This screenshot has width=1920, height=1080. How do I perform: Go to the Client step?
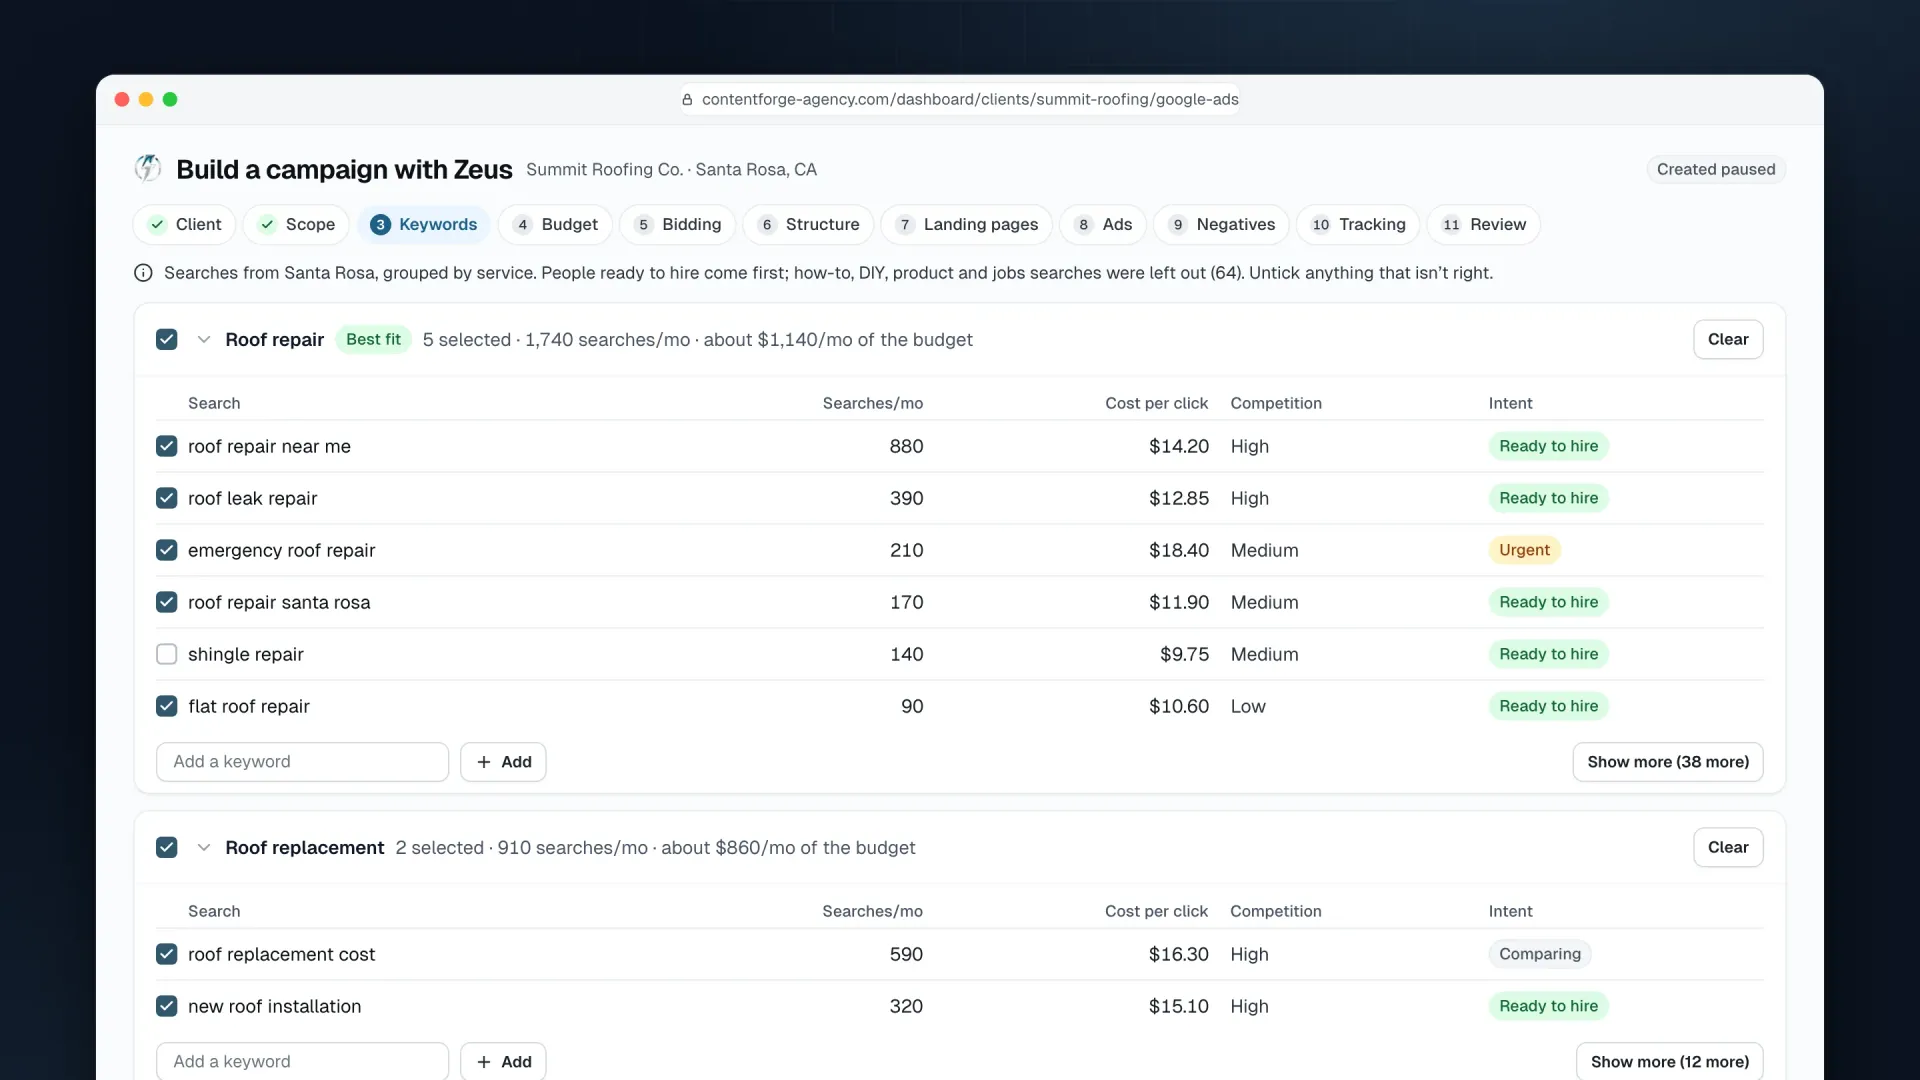coord(185,225)
